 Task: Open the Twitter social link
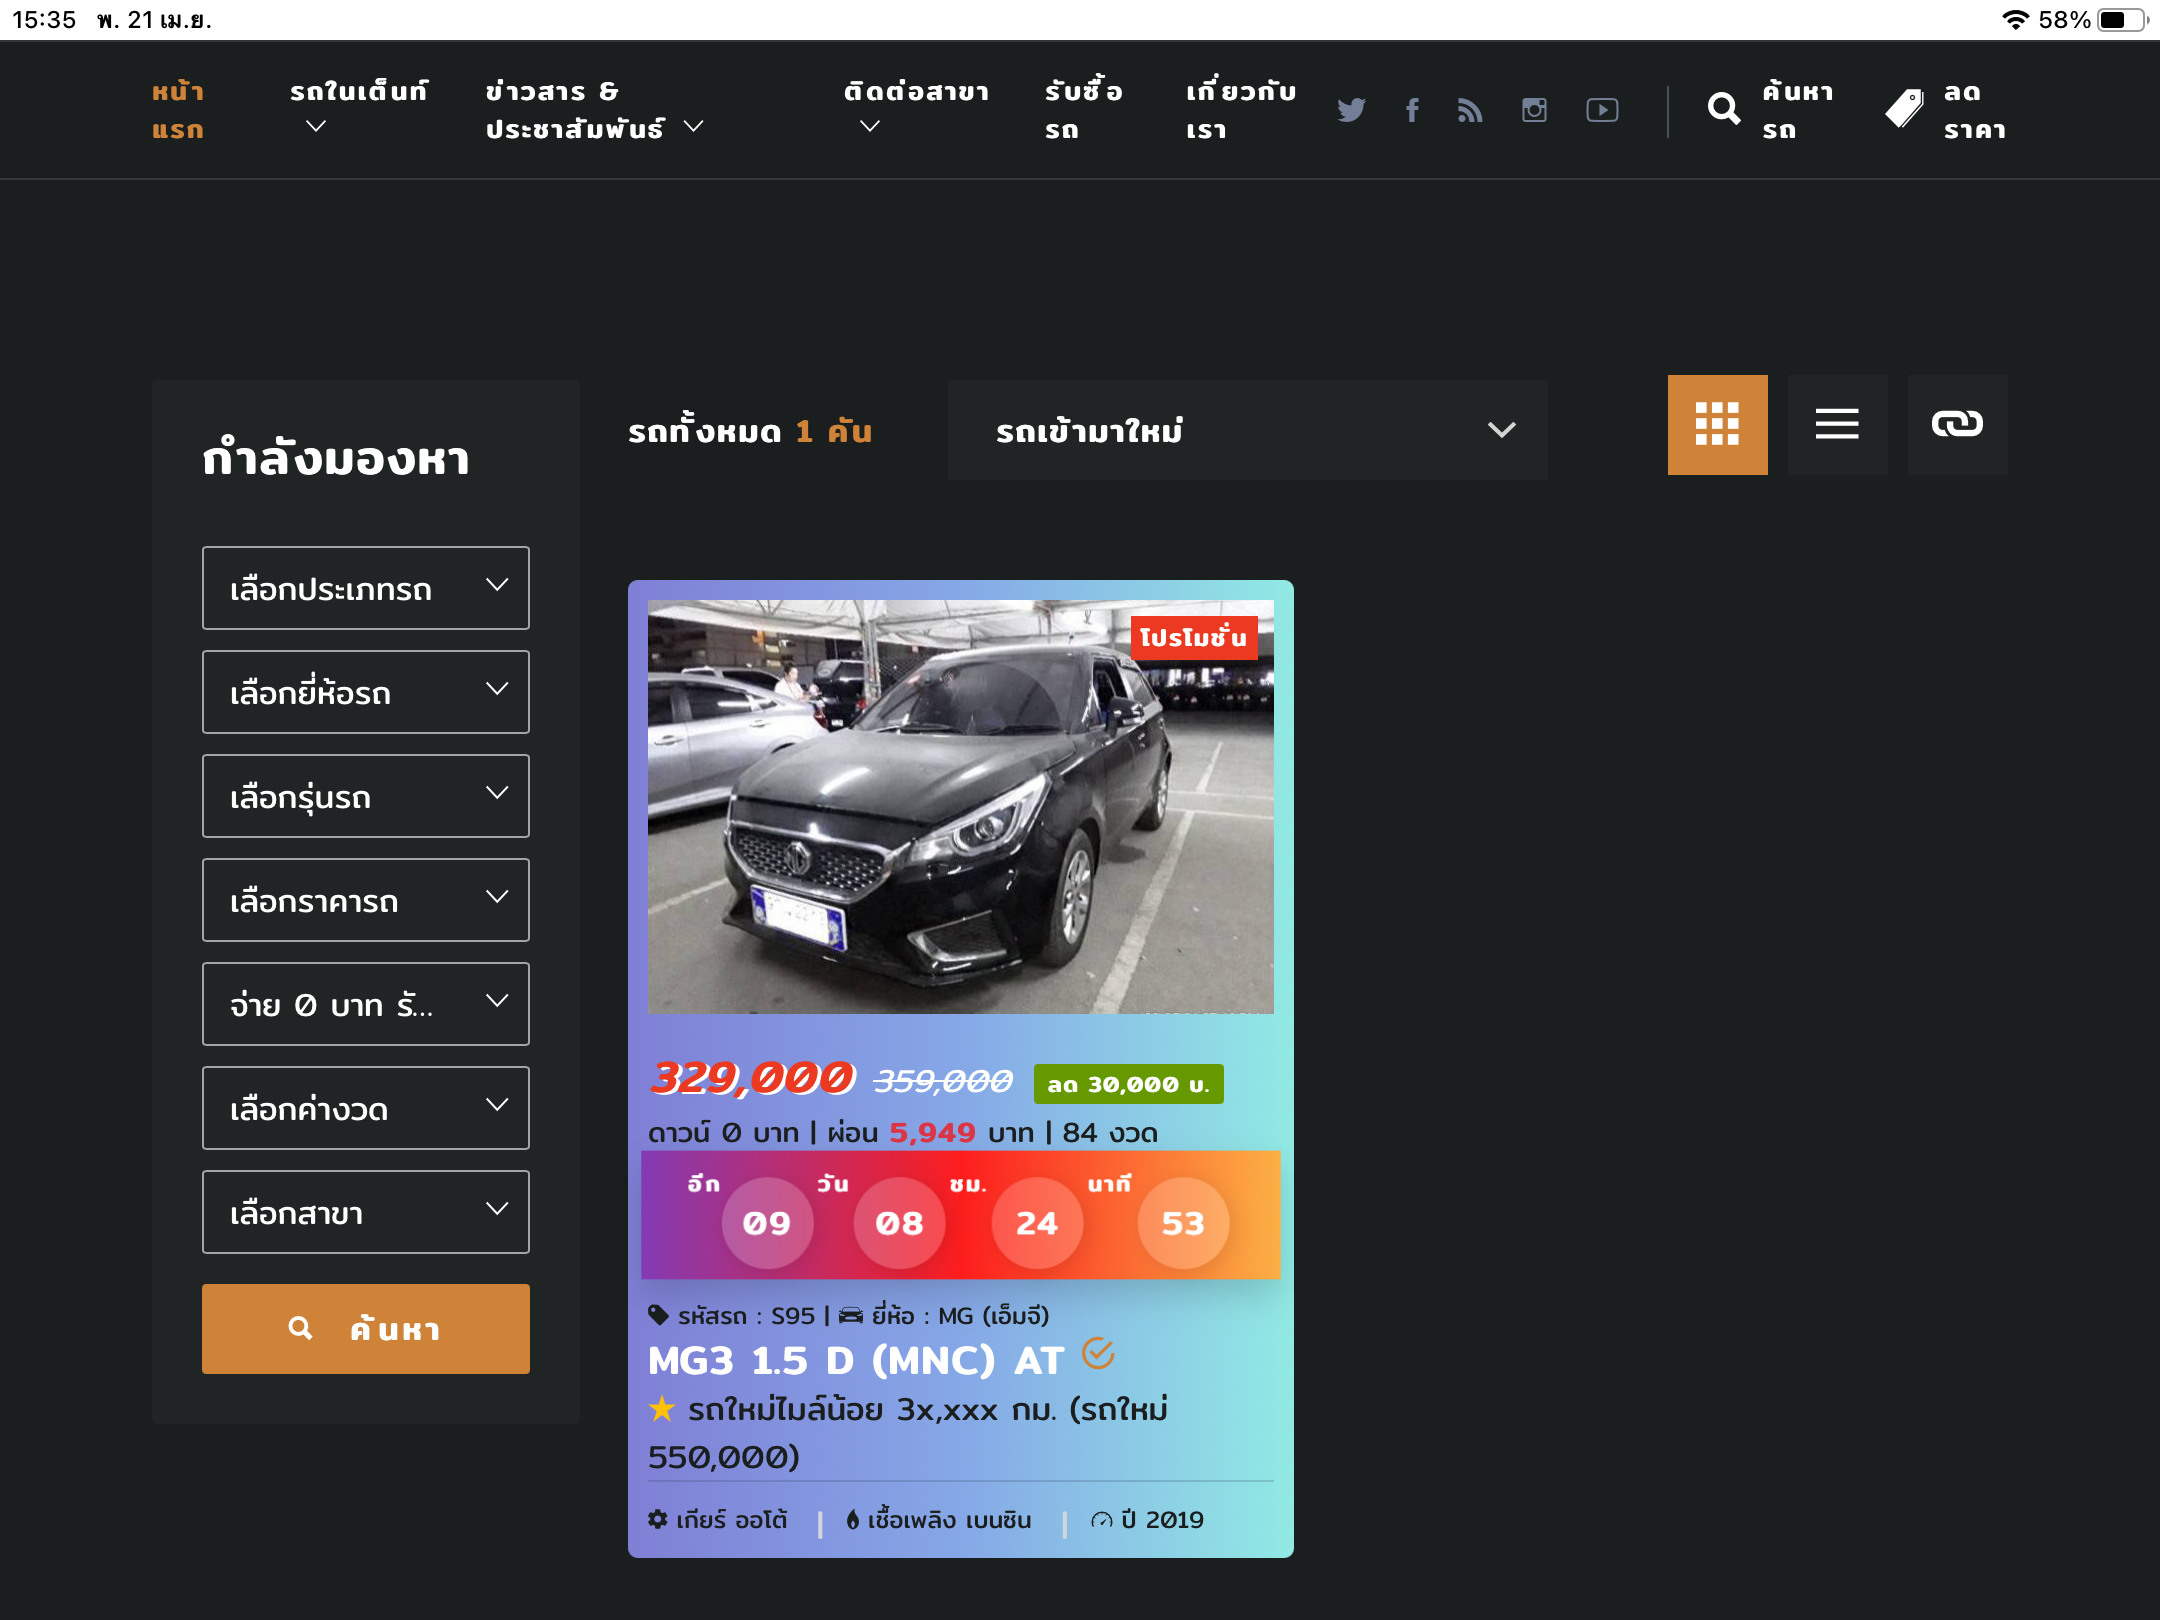click(1351, 110)
